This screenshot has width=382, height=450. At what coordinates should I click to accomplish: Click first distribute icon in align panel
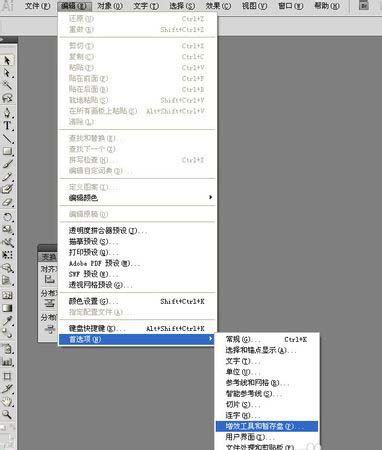click(x=50, y=303)
